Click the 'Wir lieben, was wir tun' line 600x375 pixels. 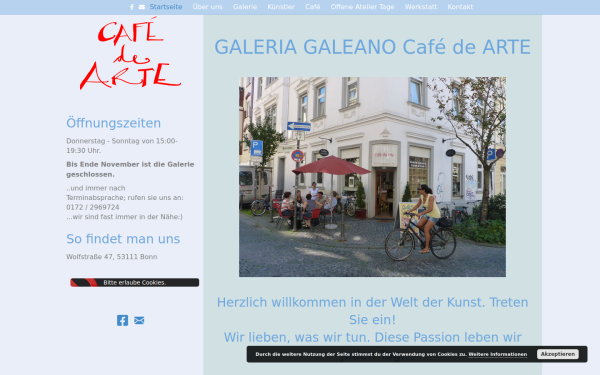[372, 338]
